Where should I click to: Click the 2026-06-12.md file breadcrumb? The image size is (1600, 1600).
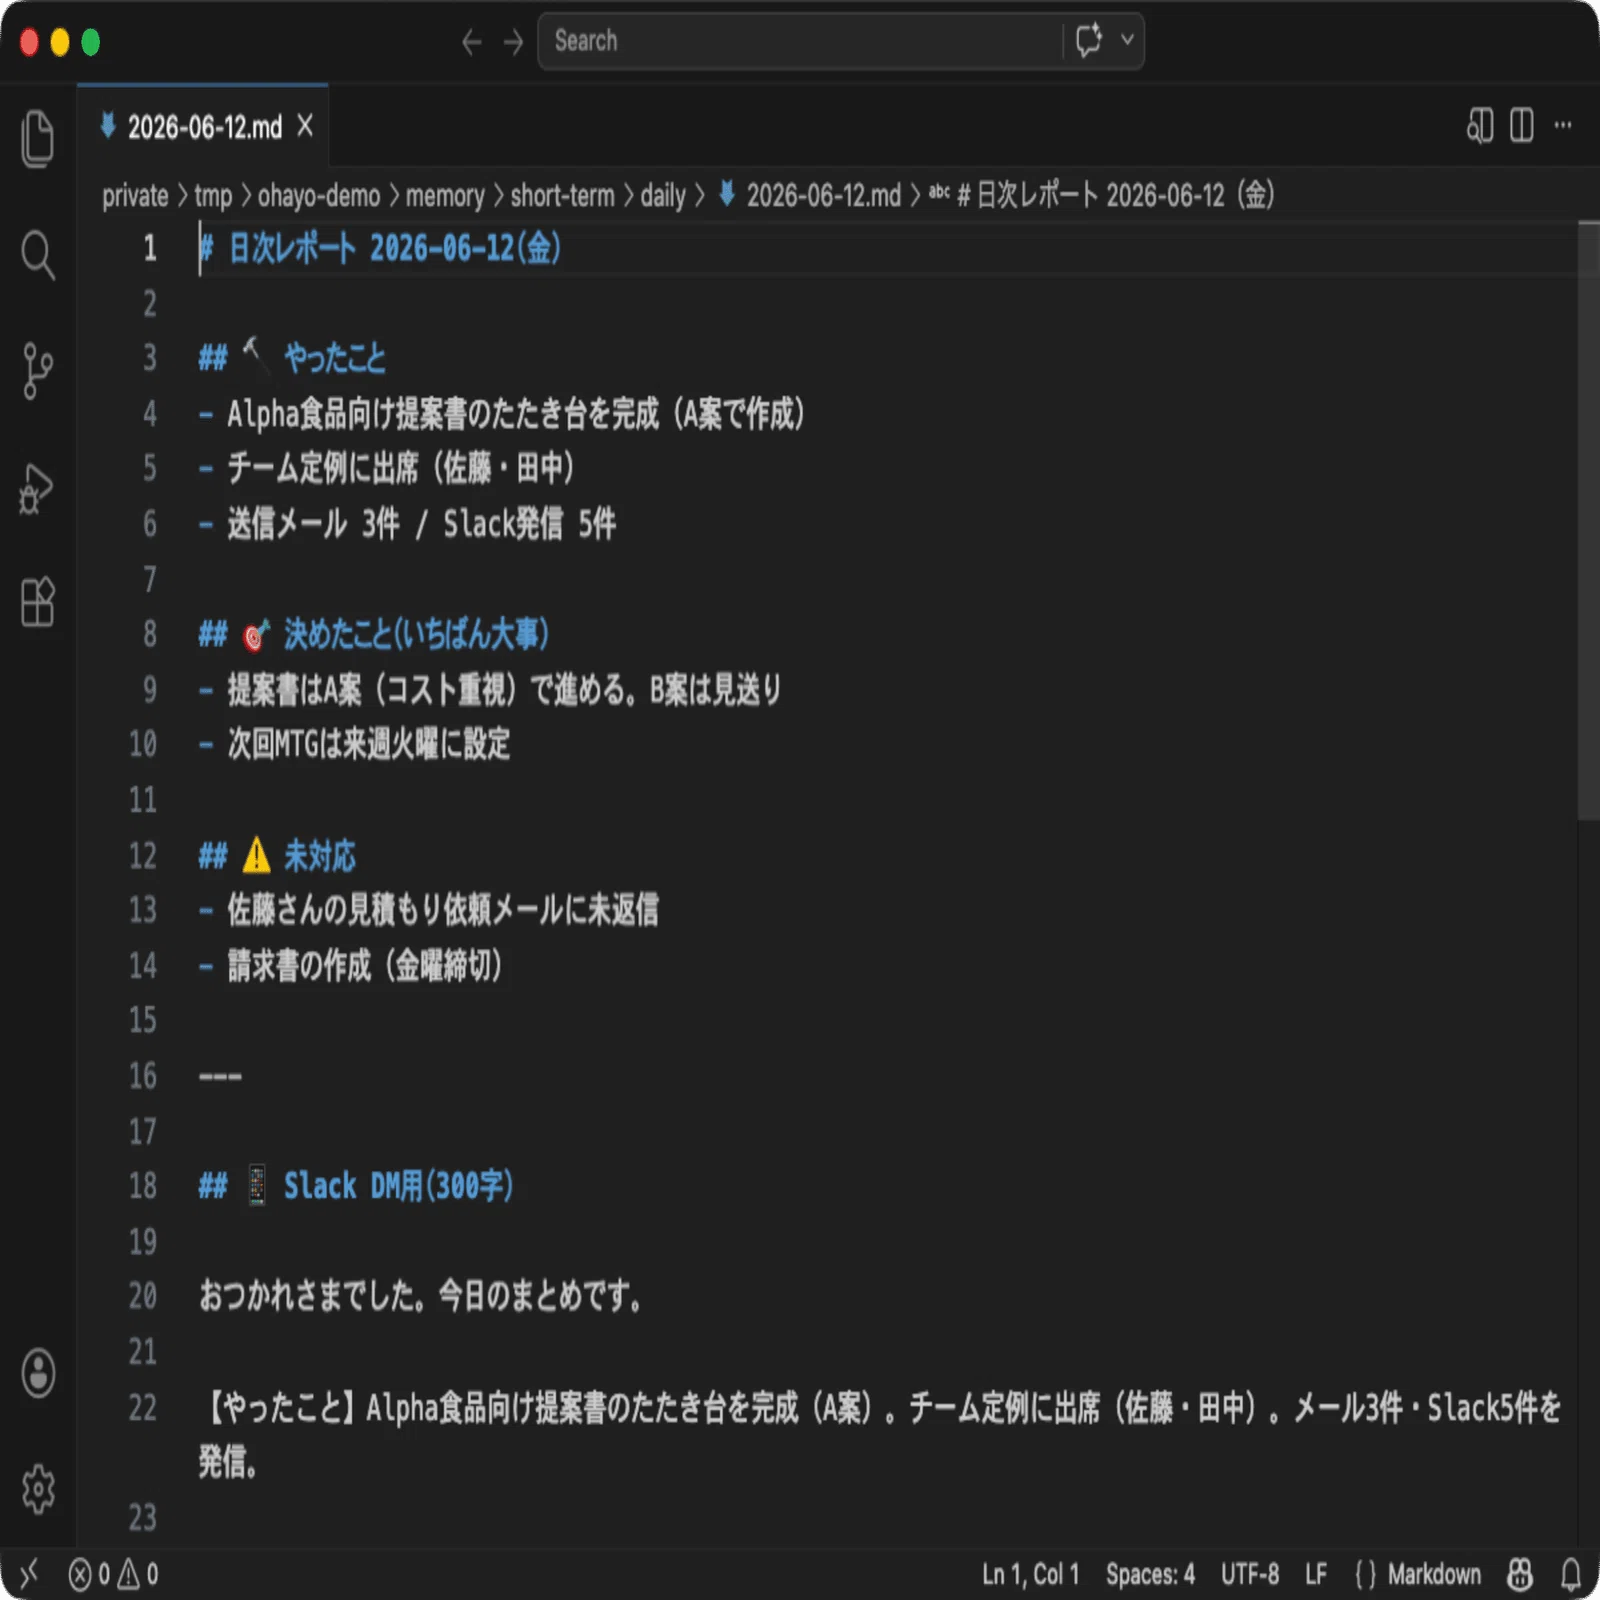(x=810, y=195)
